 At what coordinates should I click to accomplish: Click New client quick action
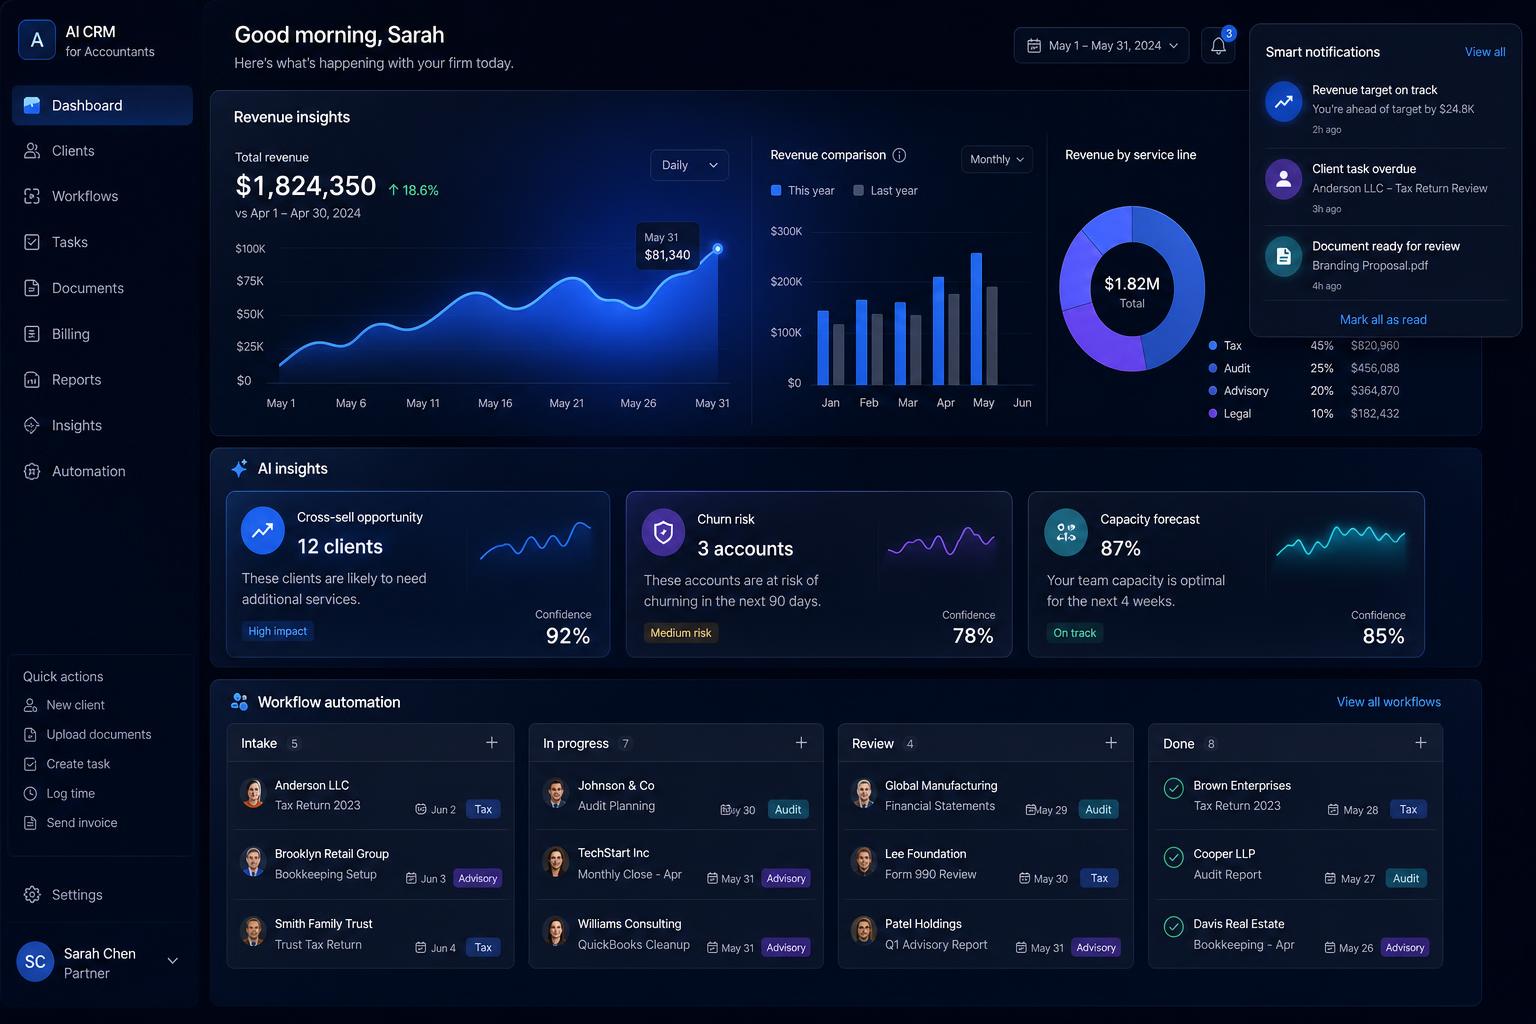click(64, 705)
